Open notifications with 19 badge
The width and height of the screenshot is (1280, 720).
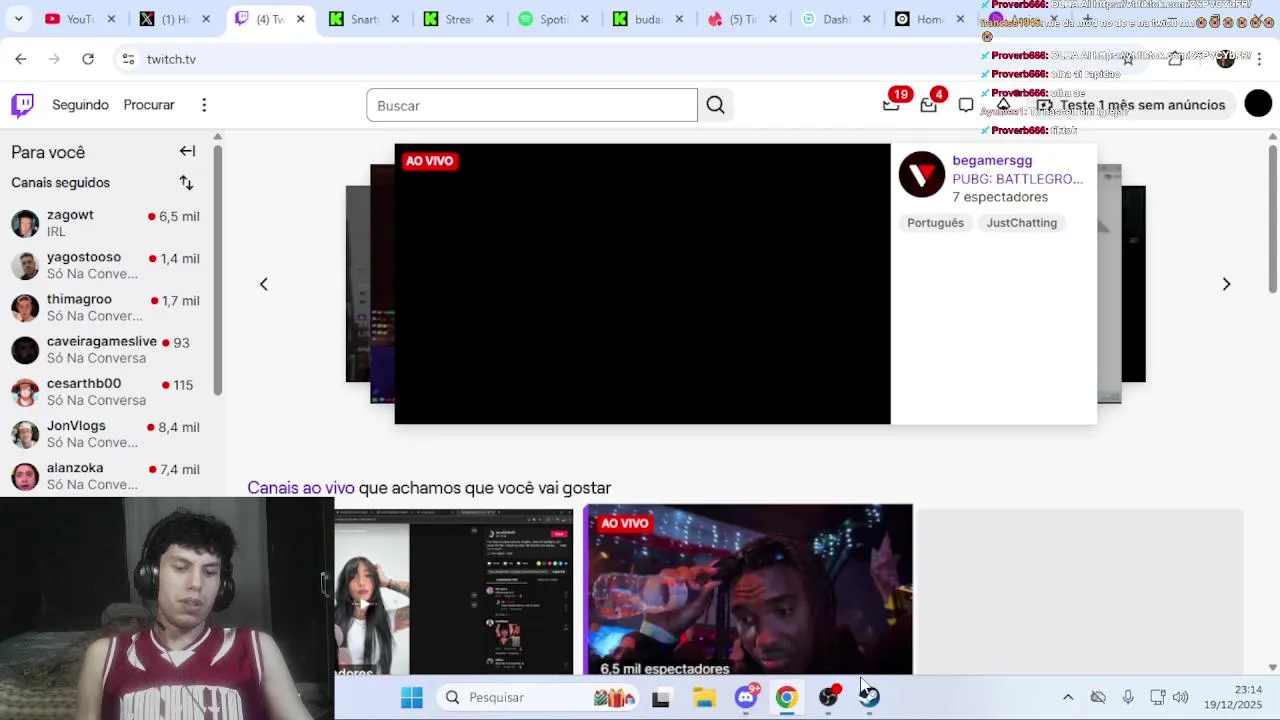pyautogui.click(x=892, y=104)
